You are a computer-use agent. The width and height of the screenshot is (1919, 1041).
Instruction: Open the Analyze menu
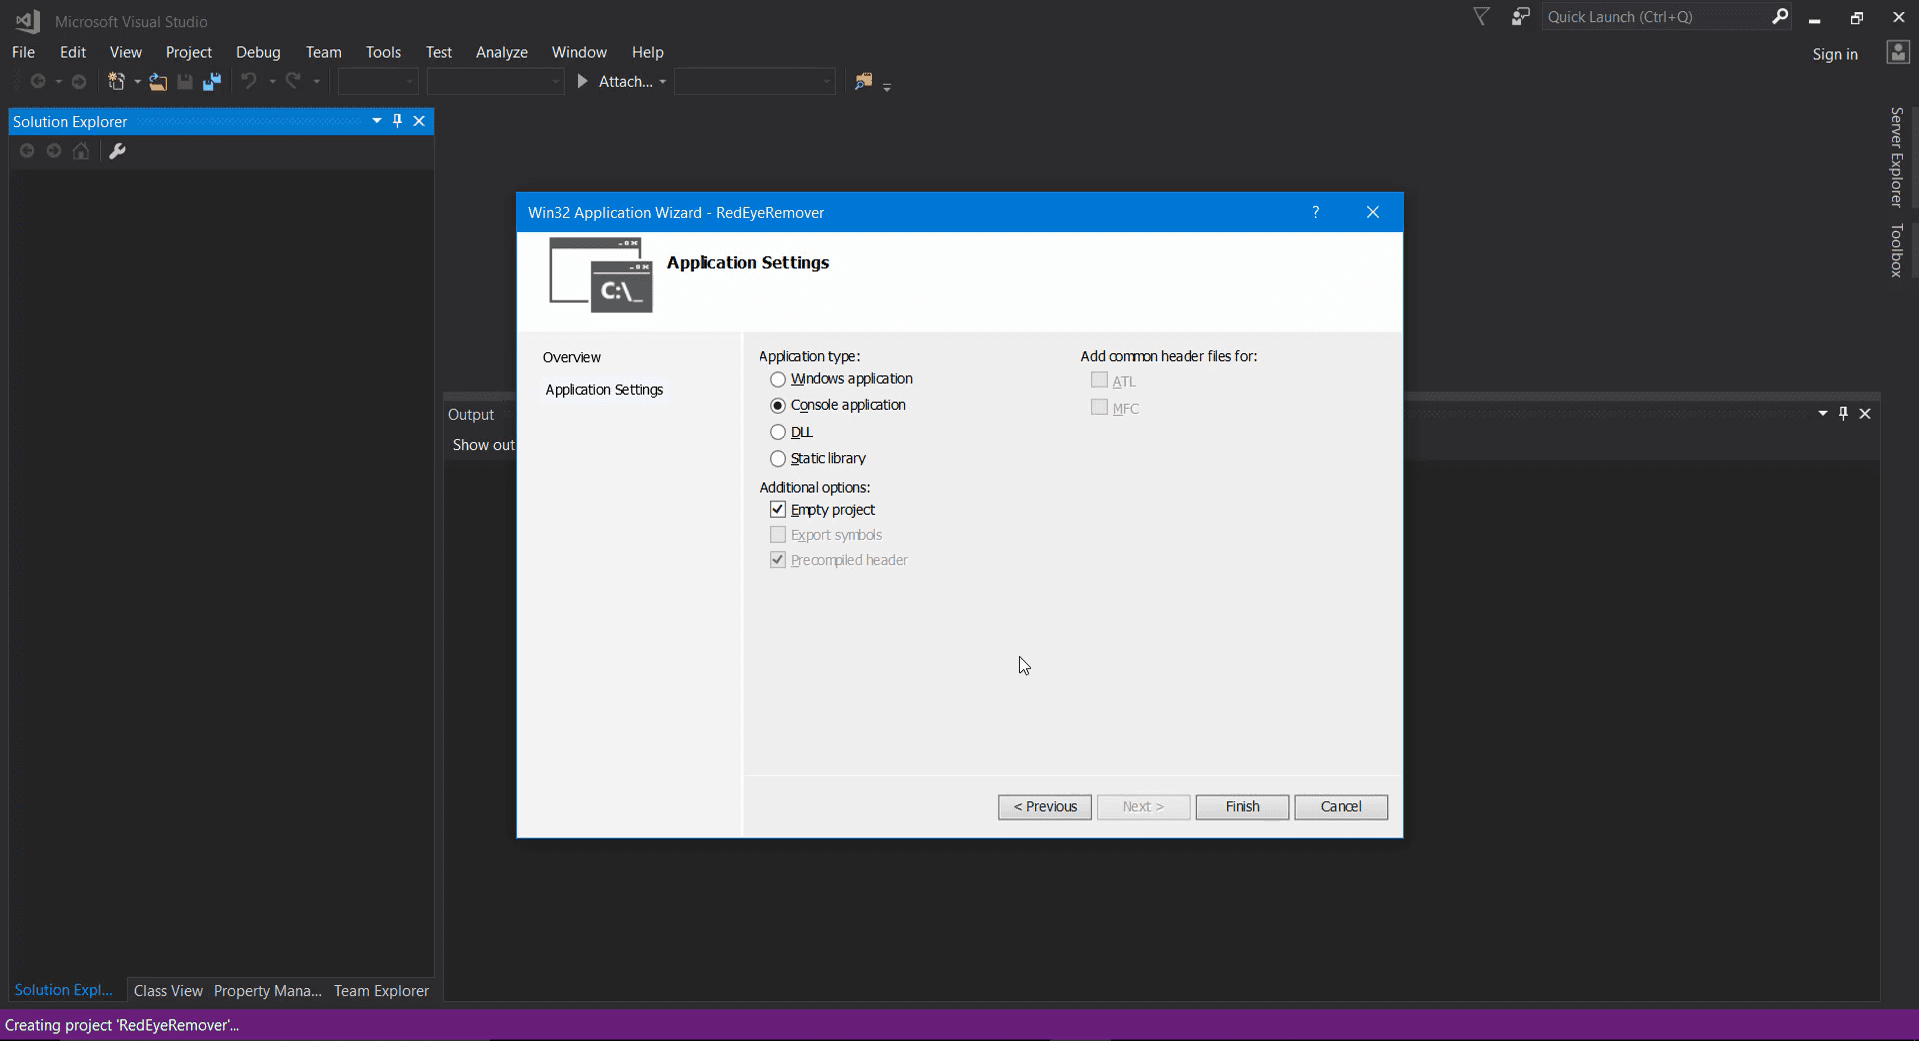point(501,52)
